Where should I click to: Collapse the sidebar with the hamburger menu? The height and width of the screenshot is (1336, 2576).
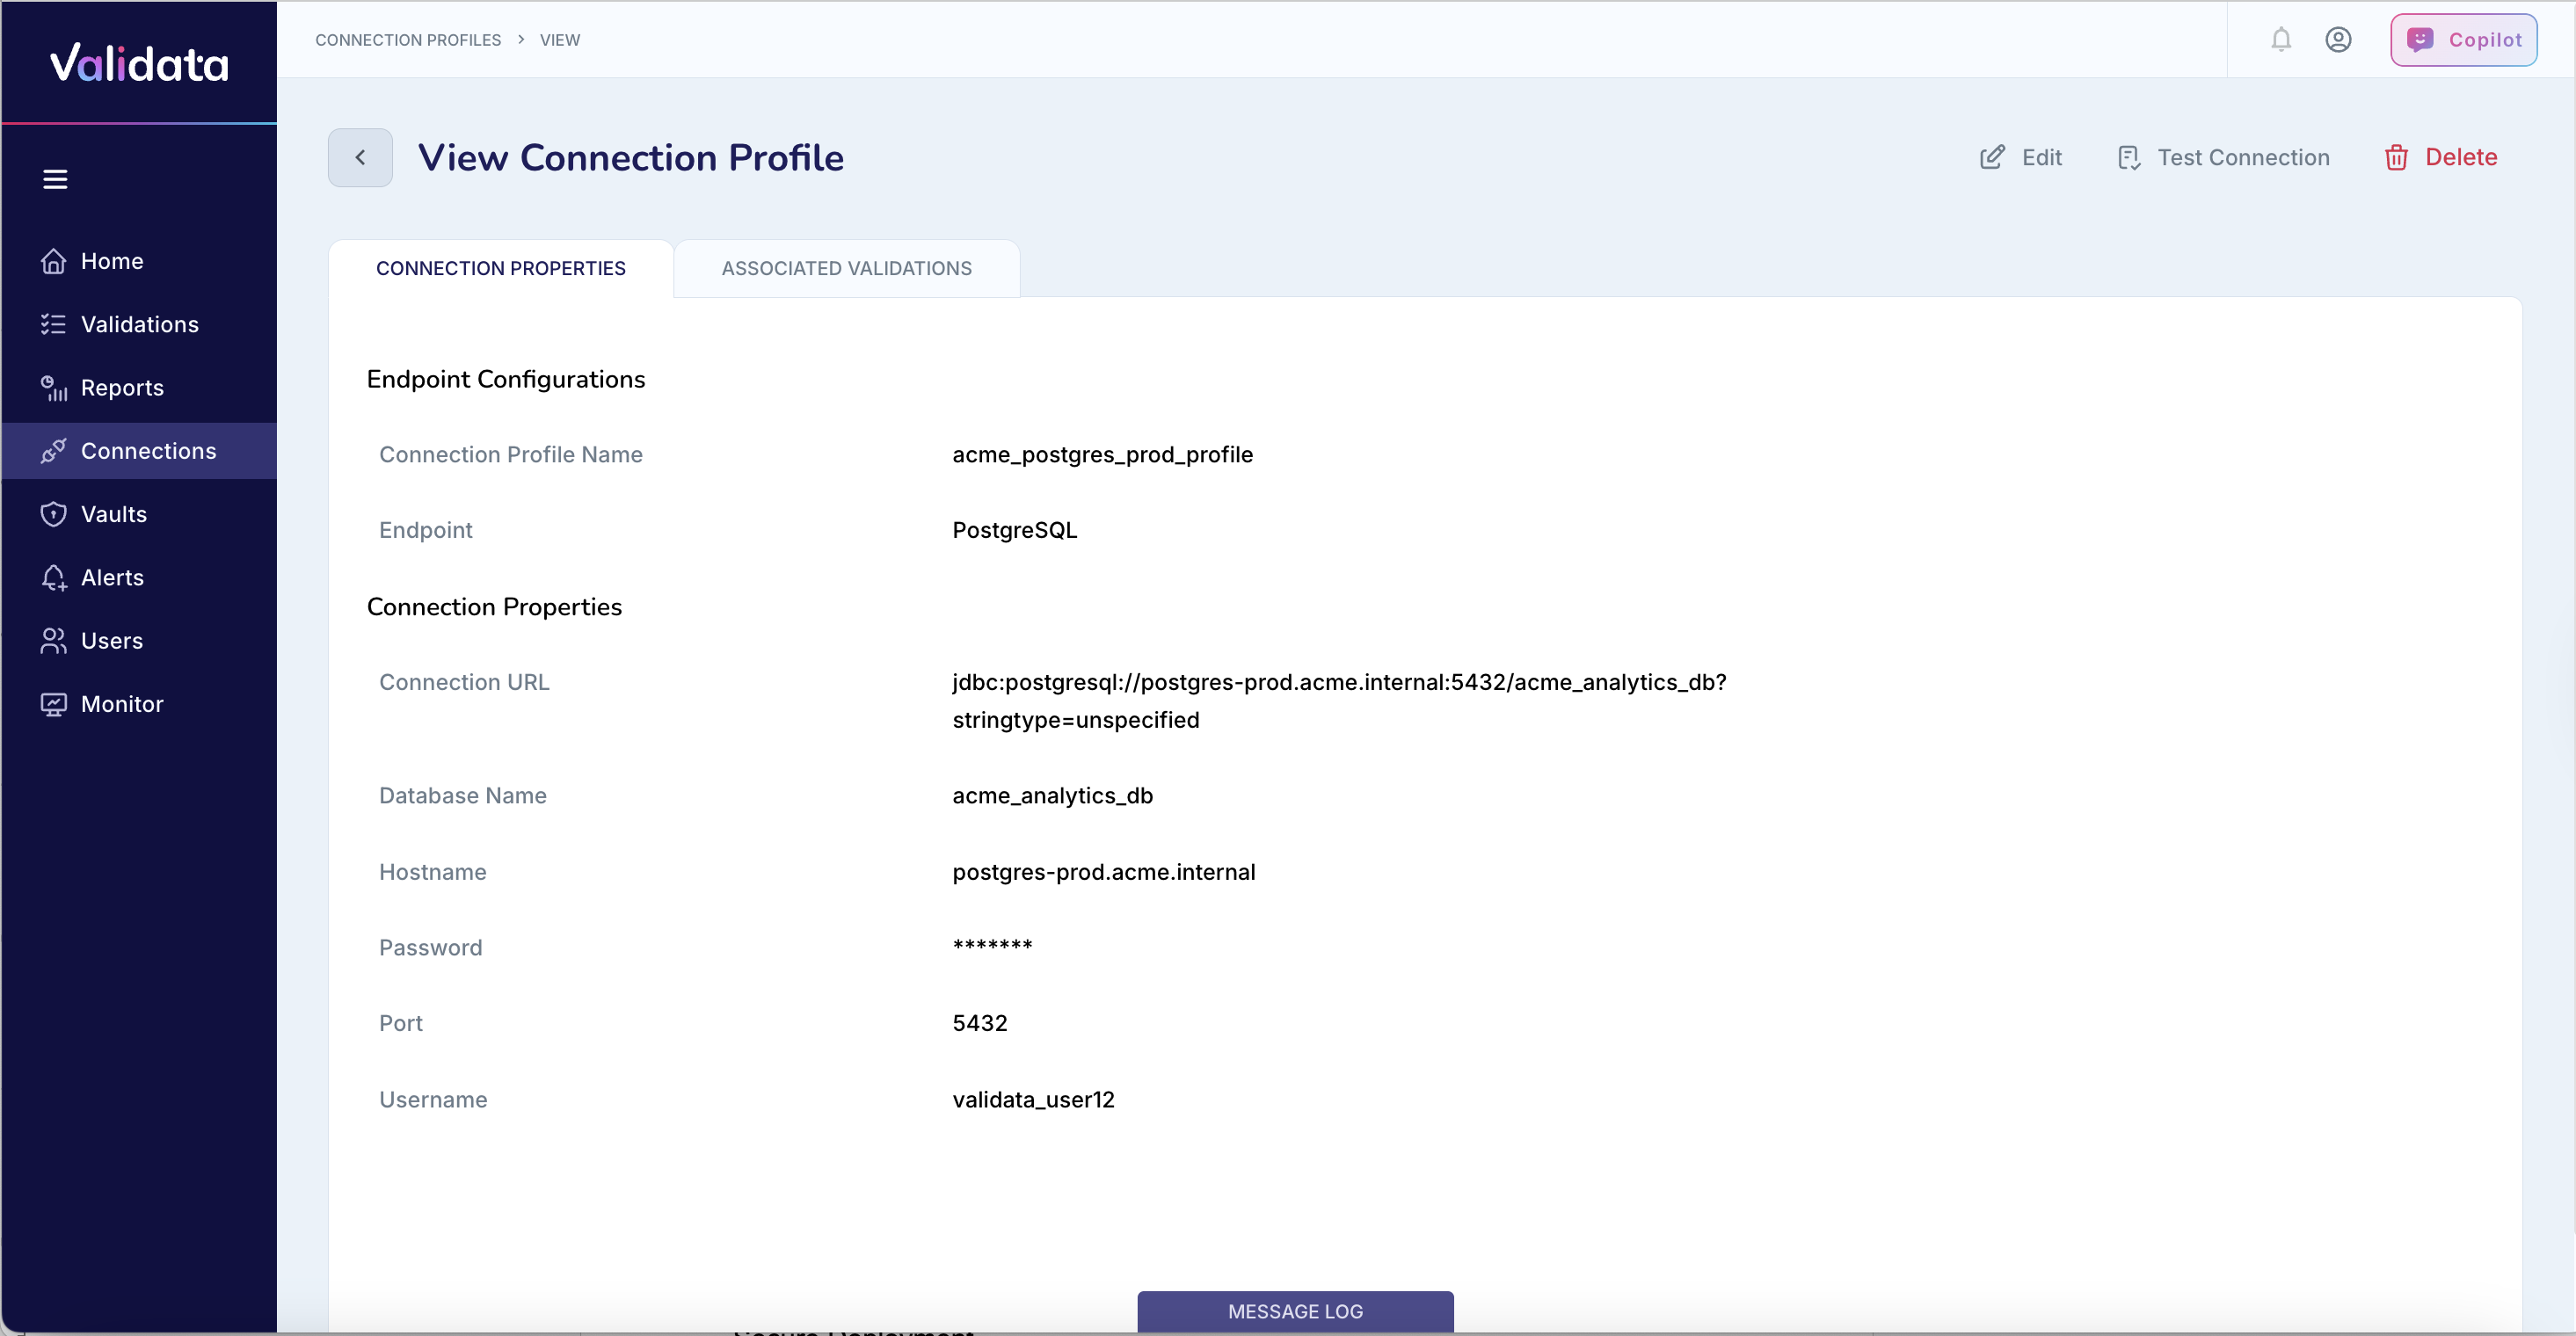tap(55, 179)
